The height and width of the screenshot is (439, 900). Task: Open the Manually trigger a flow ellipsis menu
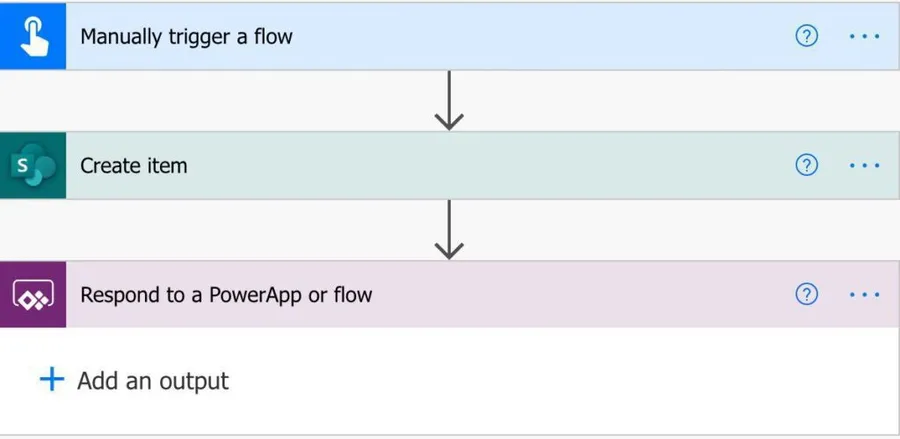(864, 36)
